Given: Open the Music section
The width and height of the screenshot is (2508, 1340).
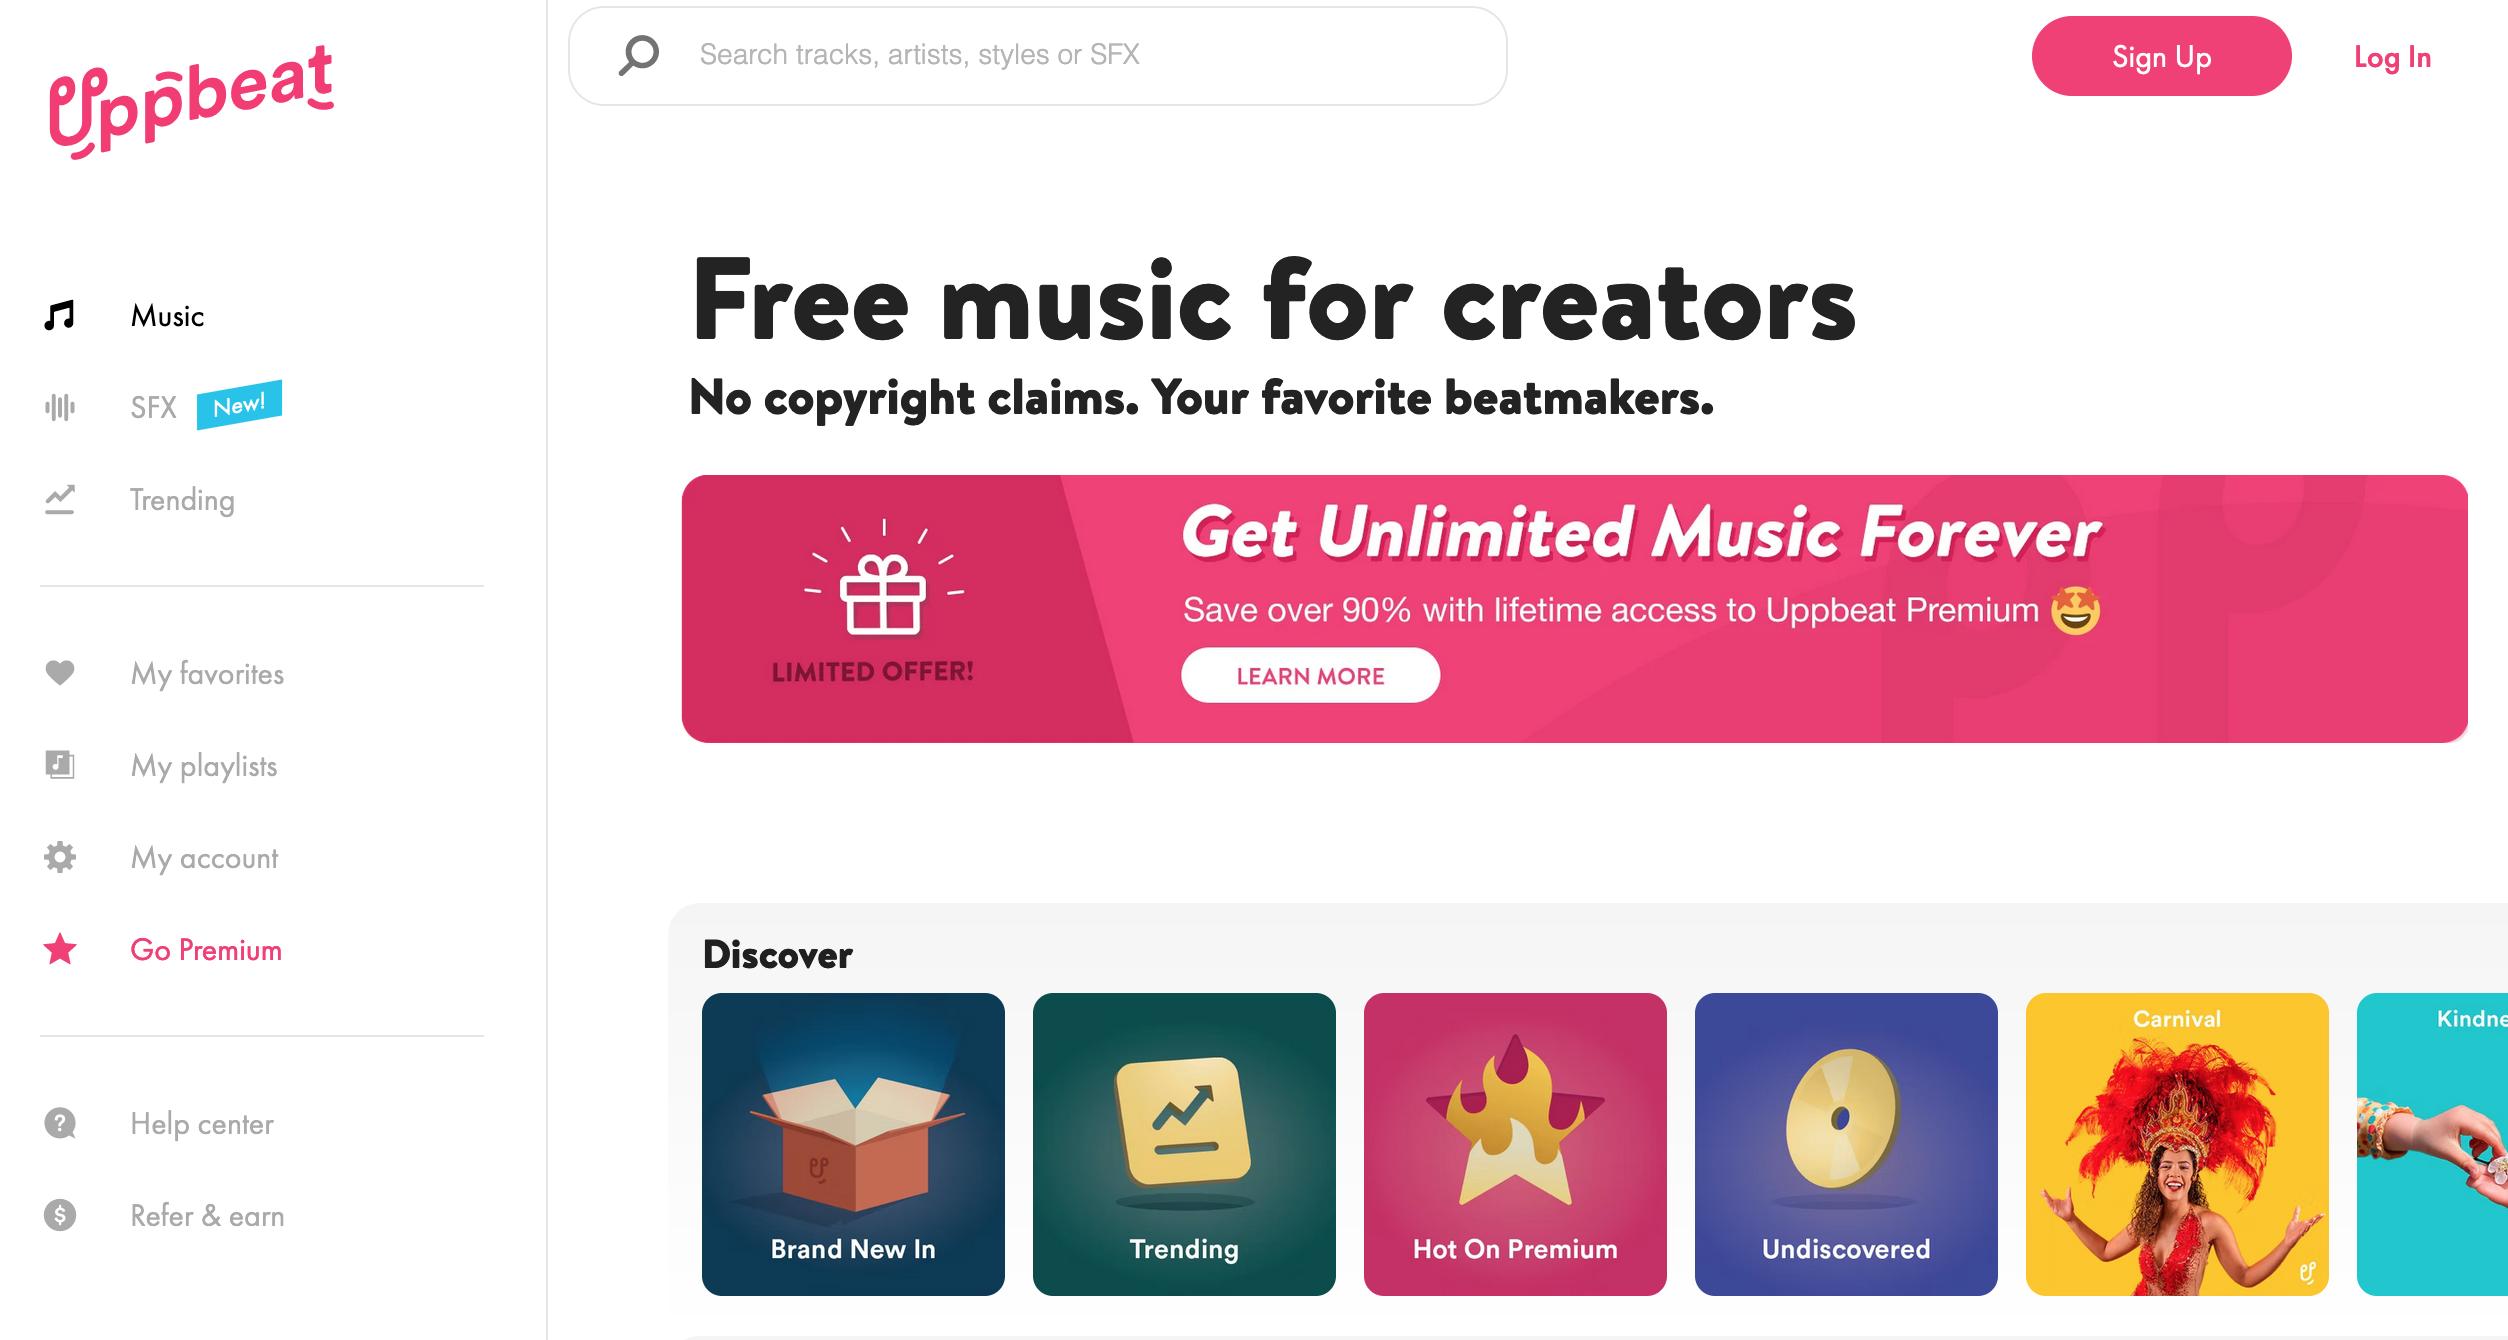Looking at the screenshot, I should click(167, 316).
